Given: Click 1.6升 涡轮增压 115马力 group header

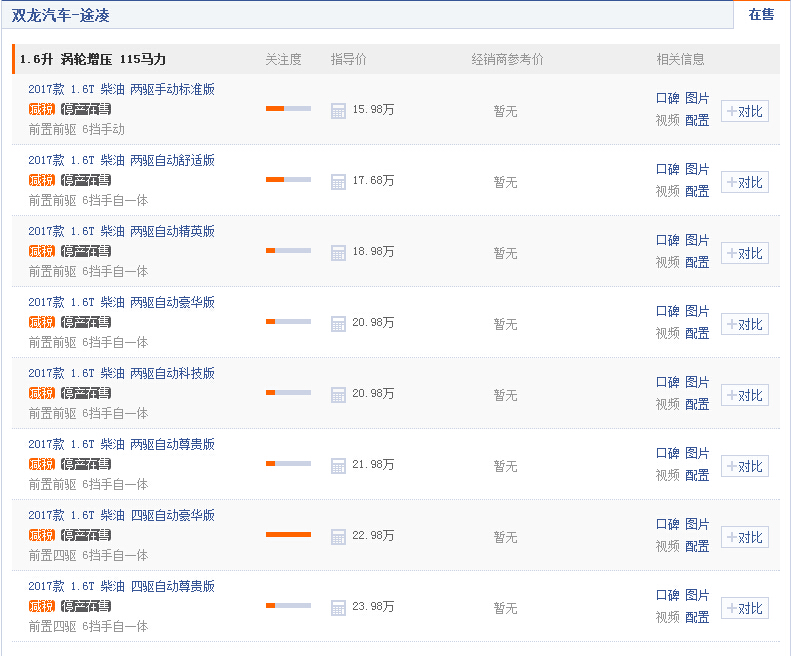Looking at the screenshot, I should [93, 60].
